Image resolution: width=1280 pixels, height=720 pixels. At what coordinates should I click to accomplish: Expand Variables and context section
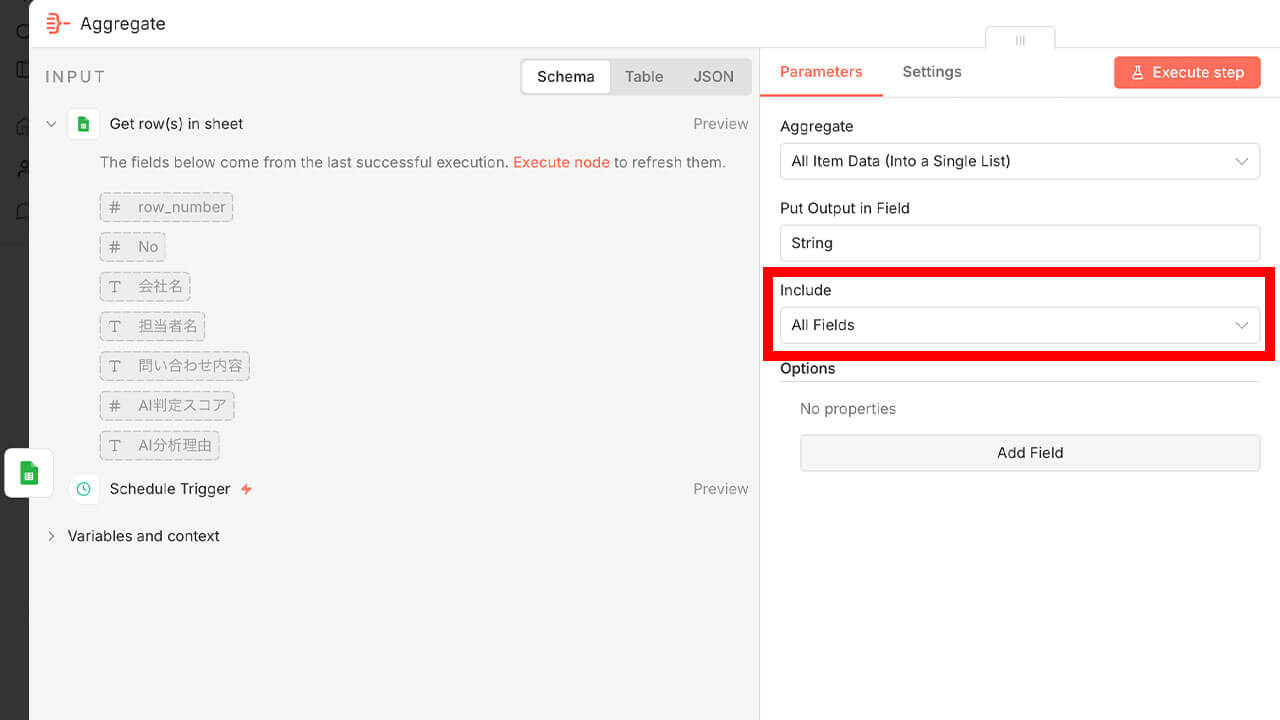(51, 536)
